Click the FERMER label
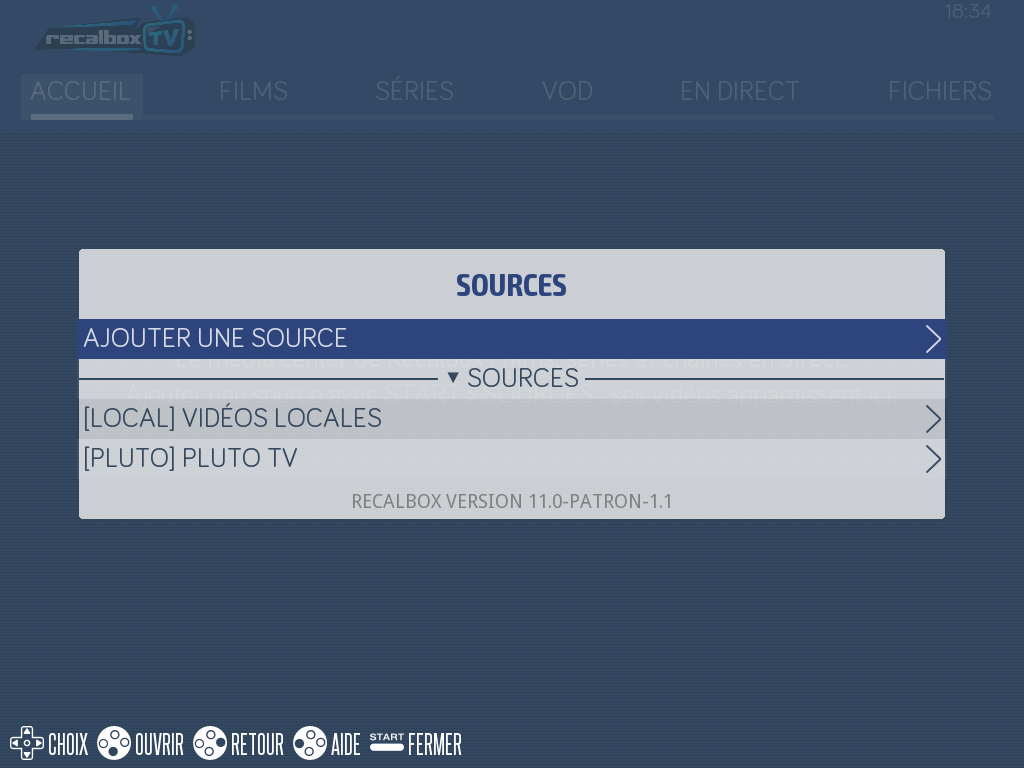The width and height of the screenshot is (1024, 768). (x=435, y=744)
